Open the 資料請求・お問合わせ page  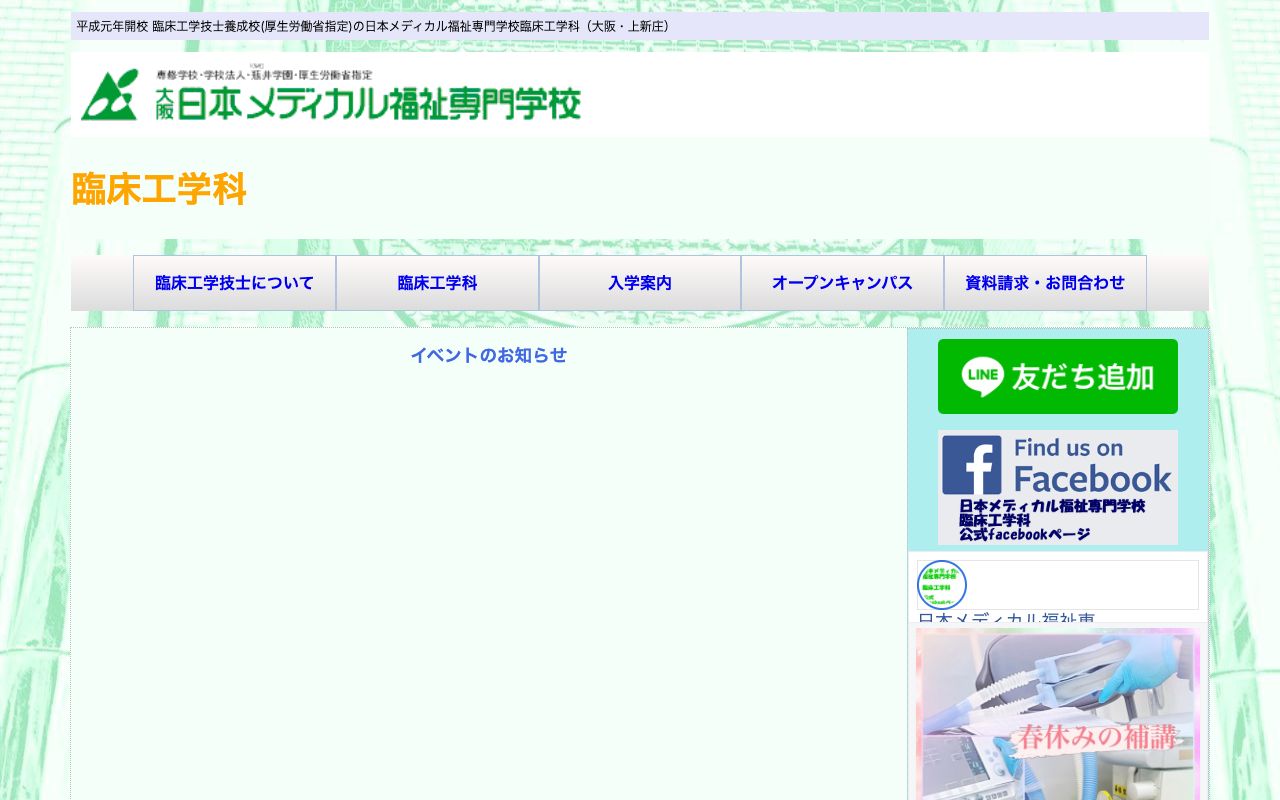[x=1044, y=283]
